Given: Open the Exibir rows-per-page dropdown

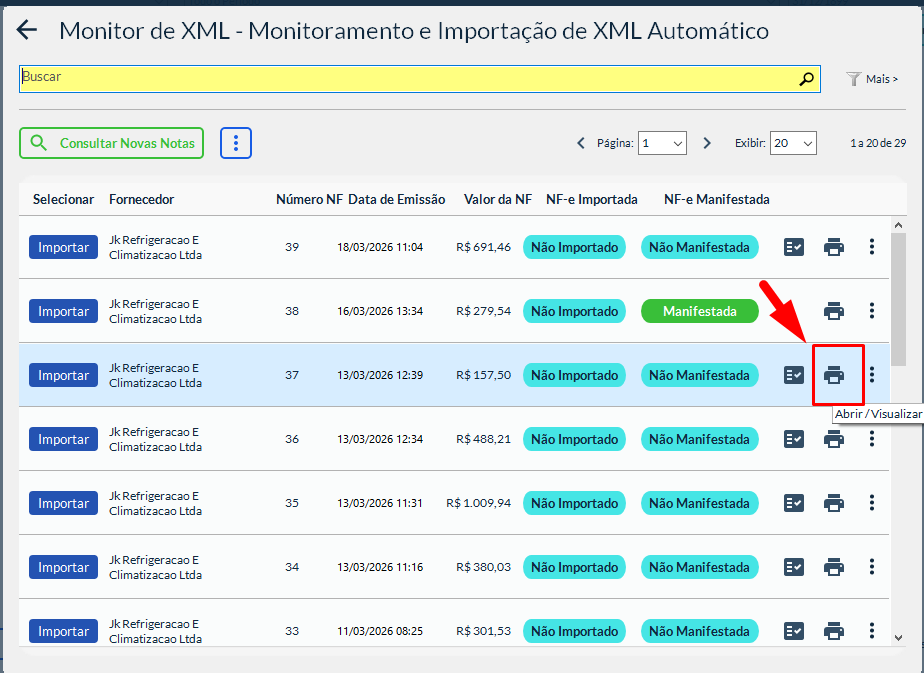Looking at the screenshot, I should 794,143.
